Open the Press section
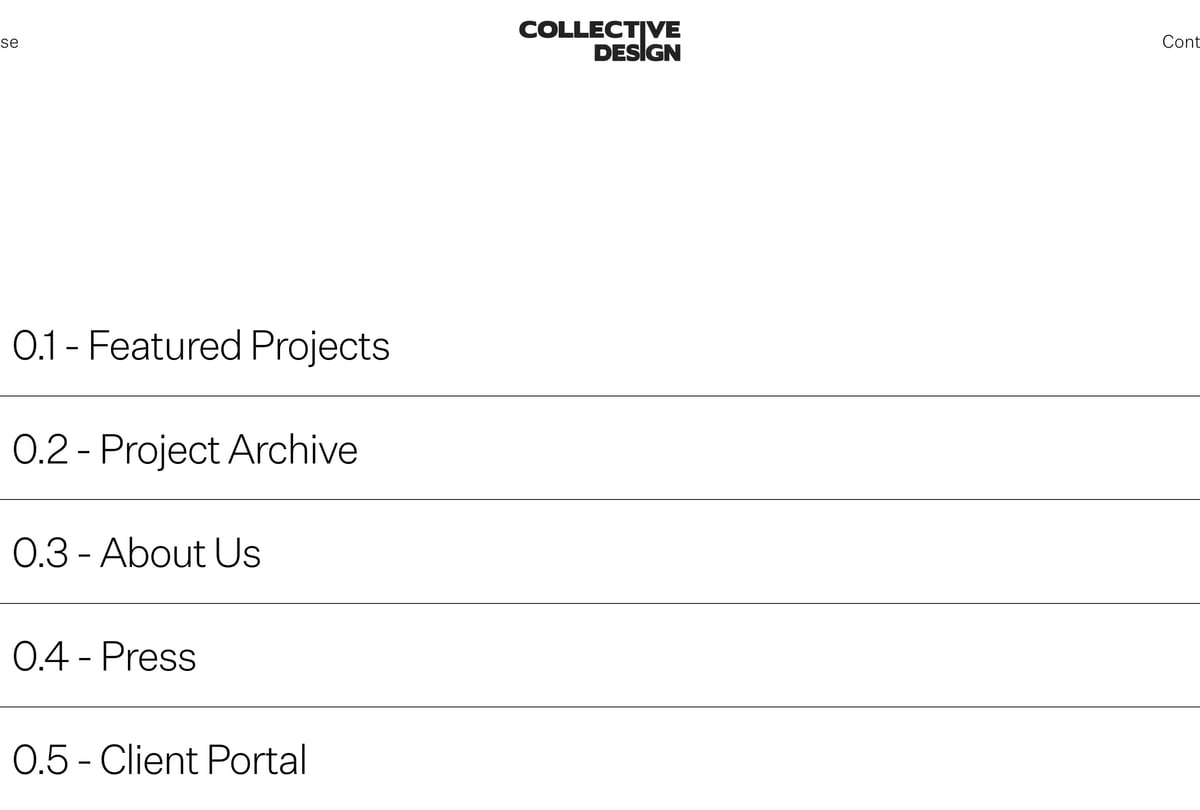1200x810 pixels. tap(104, 658)
